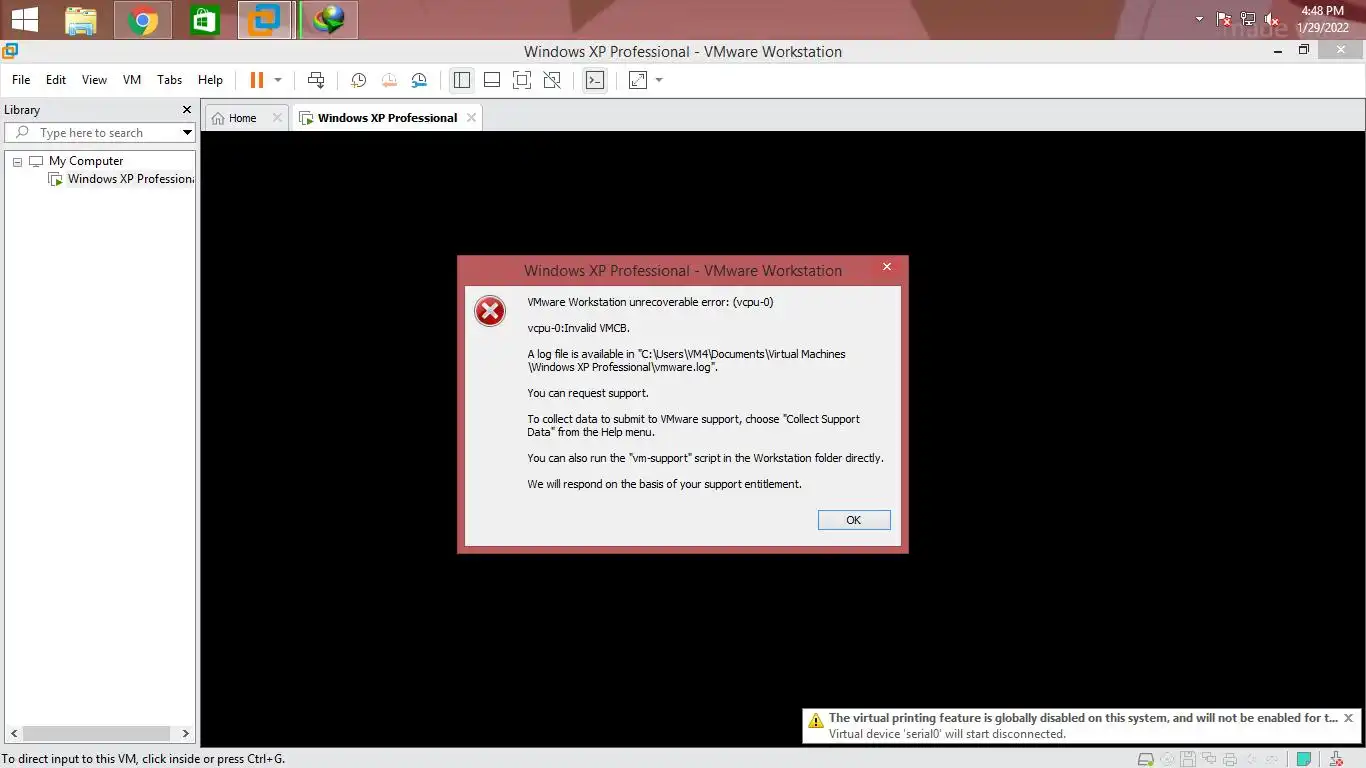This screenshot has width=1366, height=768.
Task: Open File Explorer from the taskbar
Action: pos(81,20)
